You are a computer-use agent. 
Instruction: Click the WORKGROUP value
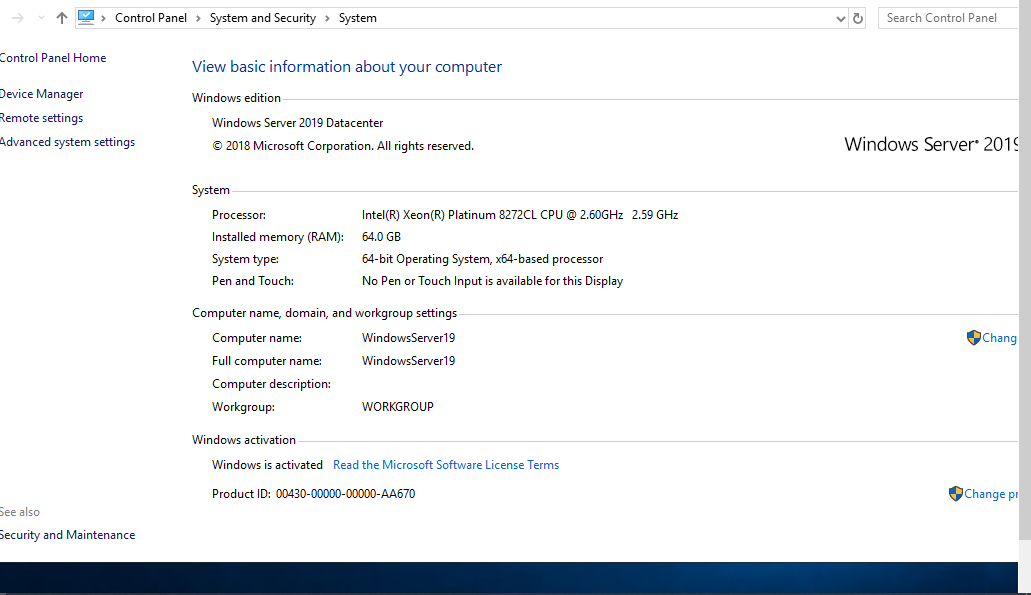click(x=398, y=407)
